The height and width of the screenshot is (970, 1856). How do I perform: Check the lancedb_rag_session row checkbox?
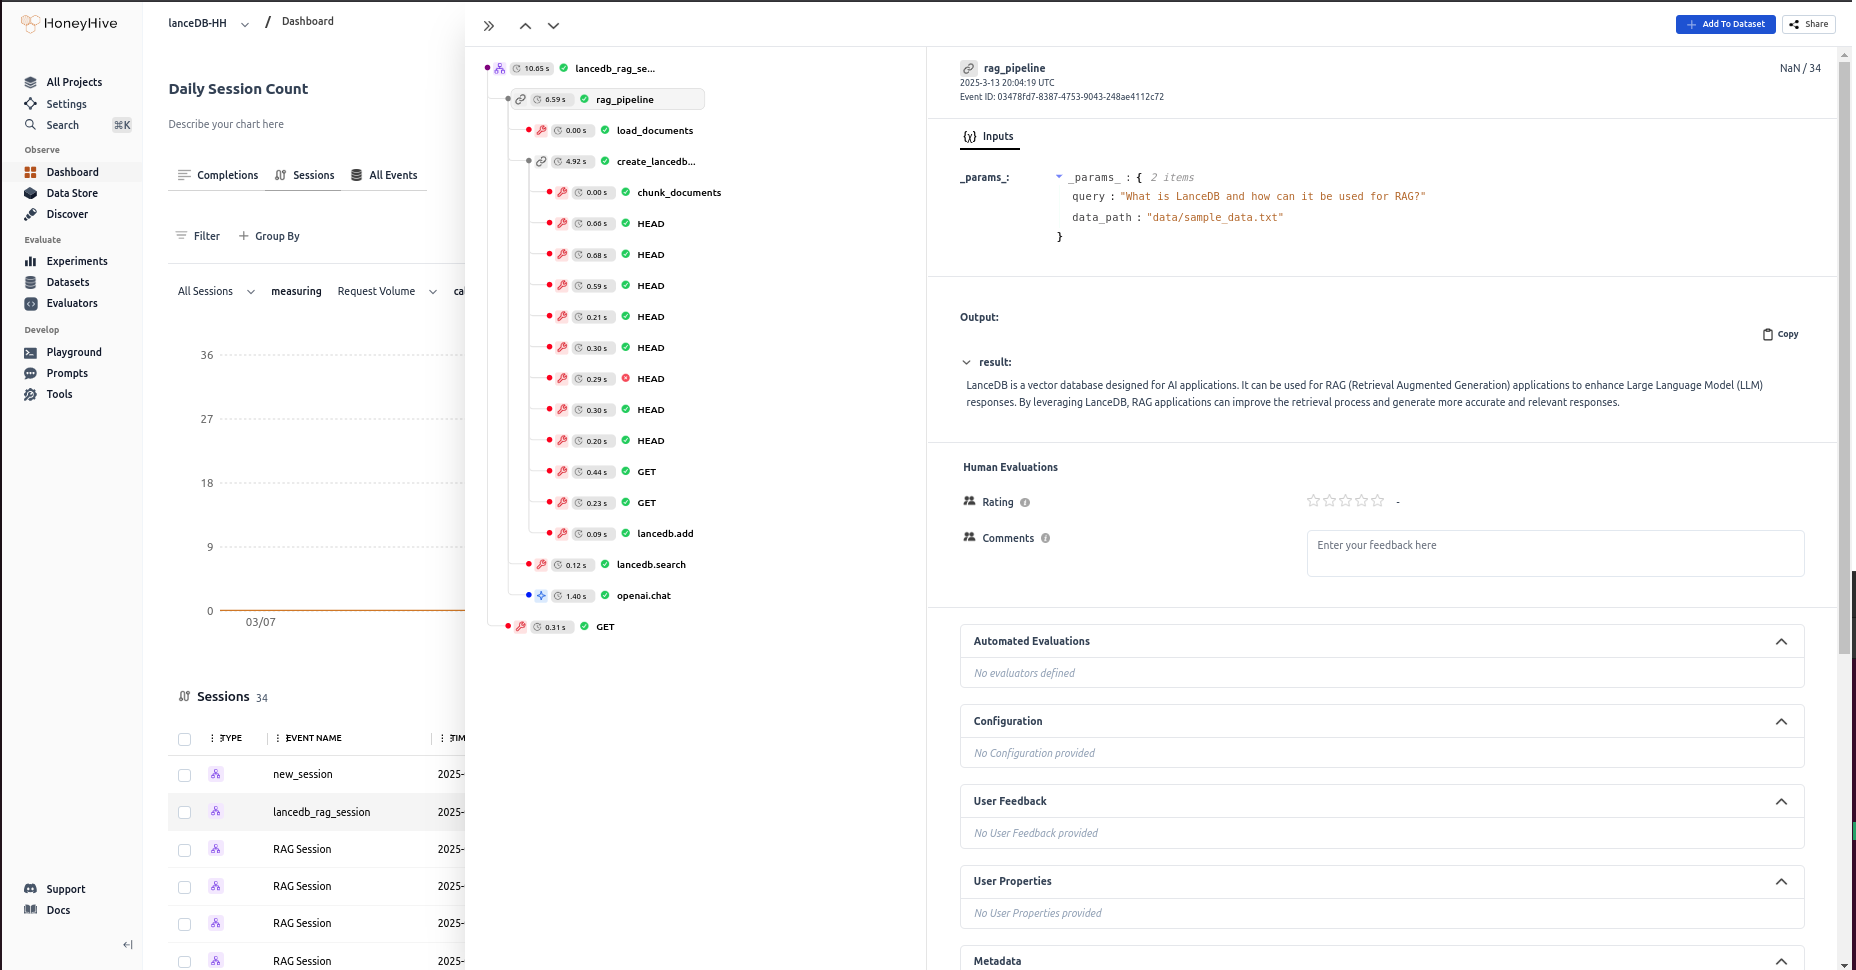click(184, 812)
